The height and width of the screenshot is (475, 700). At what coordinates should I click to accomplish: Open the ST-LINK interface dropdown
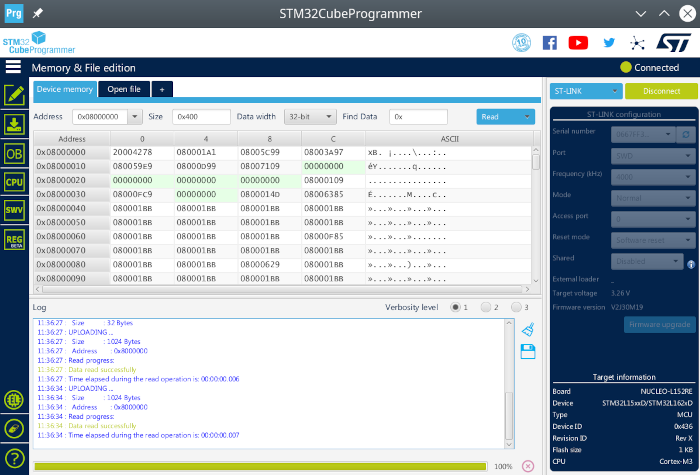pos(586,91)
